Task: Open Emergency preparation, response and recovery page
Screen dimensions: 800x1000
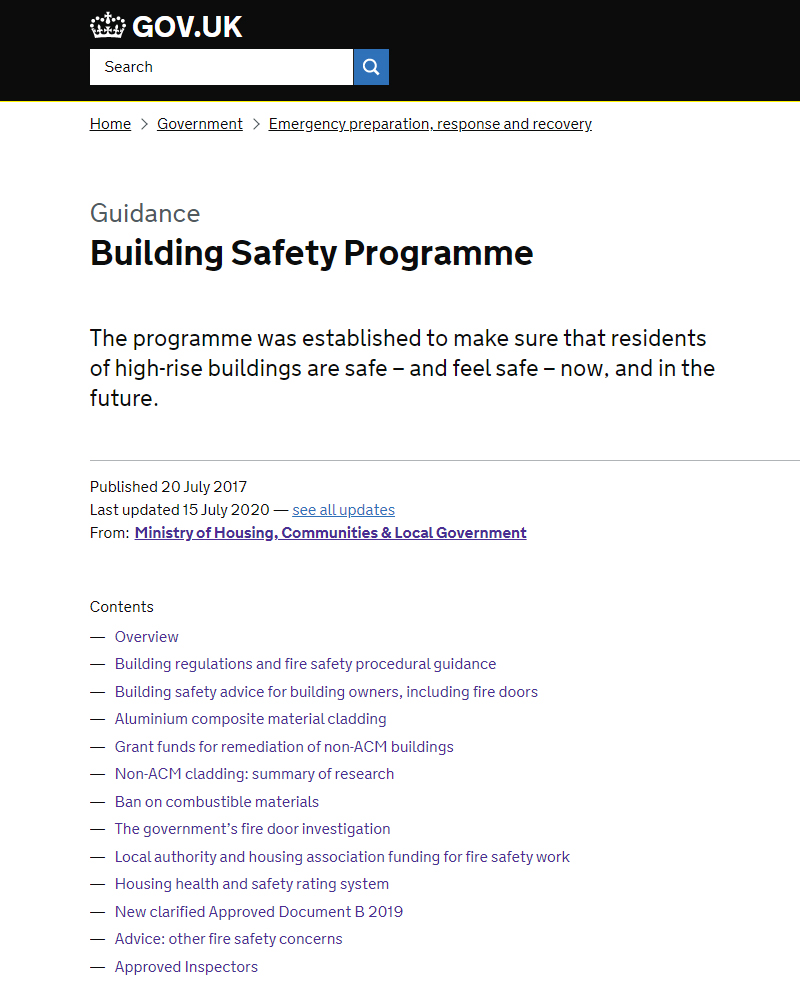Action: pyautogui.click(x=429, y=124)
